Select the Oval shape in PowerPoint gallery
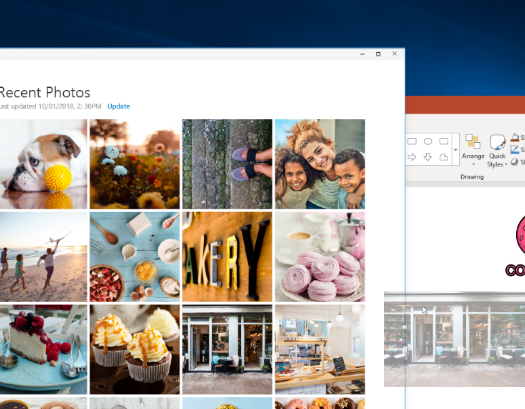Screen dimensions: 525x409 click(428, 141)
